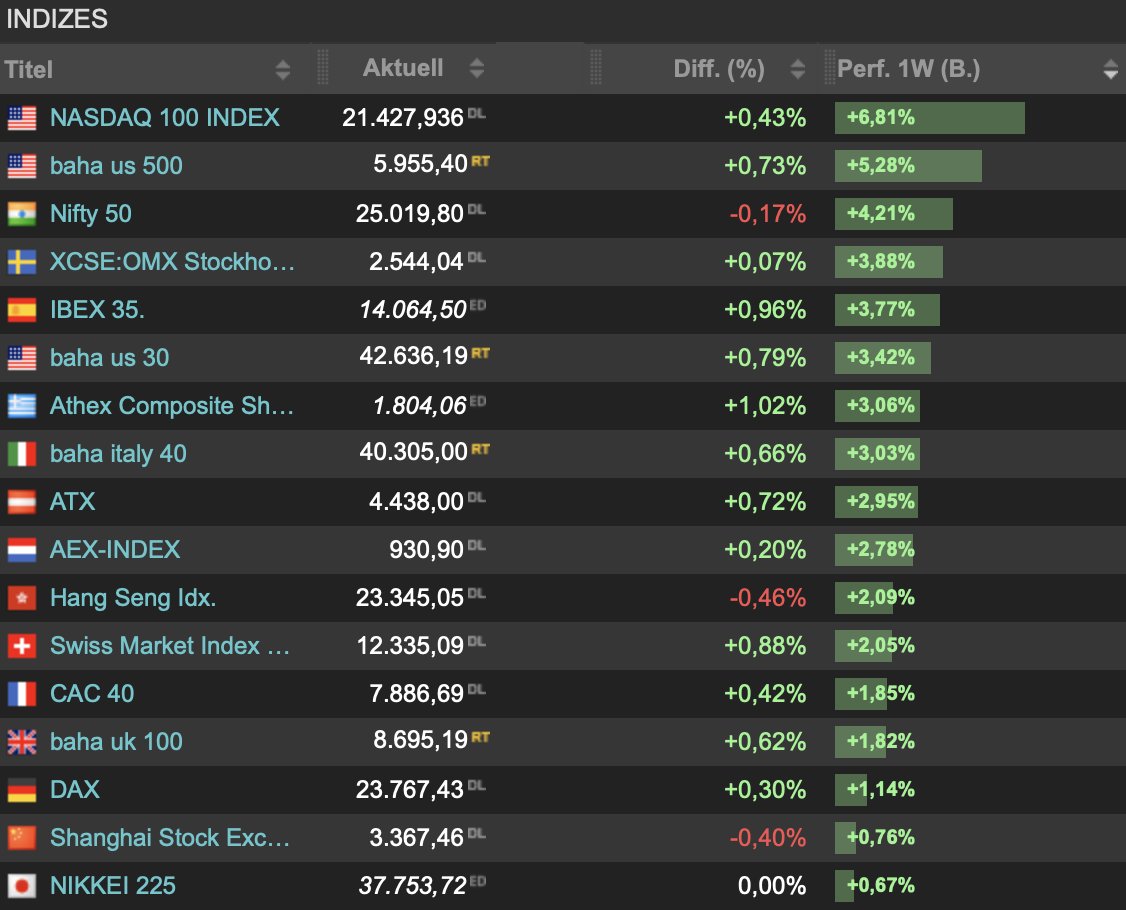Click the value 23.345,05
1126x910 pixels.
point(409,598)
